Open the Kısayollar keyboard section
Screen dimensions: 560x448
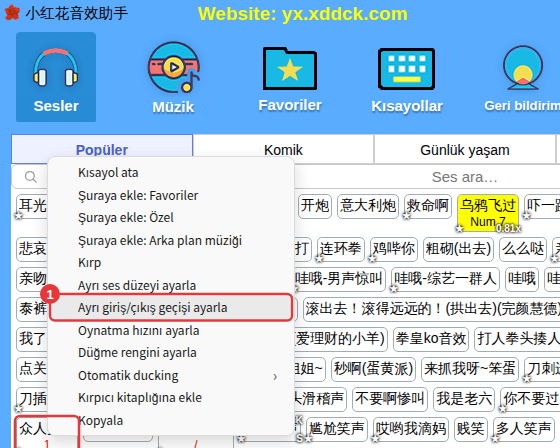407,80
